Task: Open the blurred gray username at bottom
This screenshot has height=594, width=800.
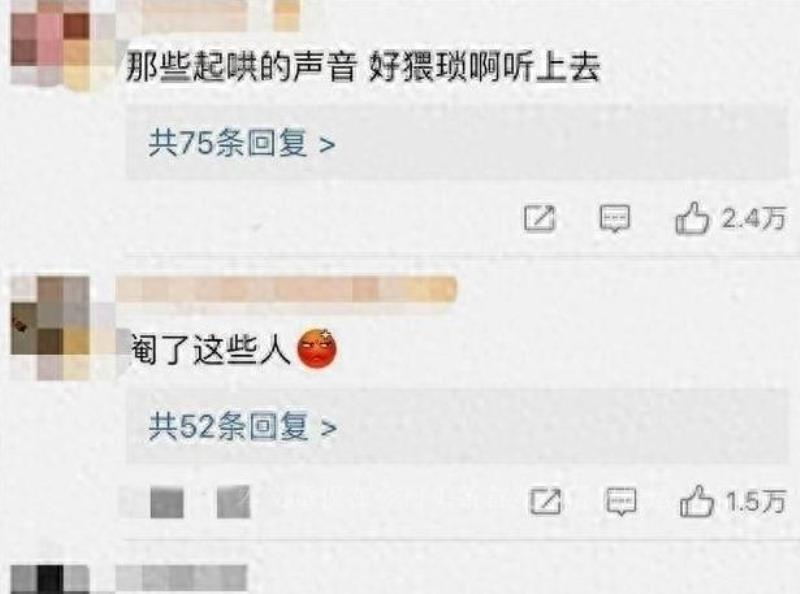Action: [x=182, y=579]
